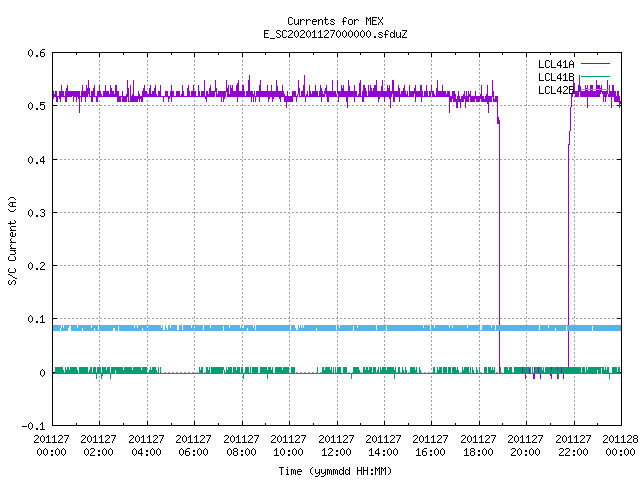Screen dimensions: 640x480
Task: Click the purple LCL41A legend line sample
Action: click(x=595, y=64)
